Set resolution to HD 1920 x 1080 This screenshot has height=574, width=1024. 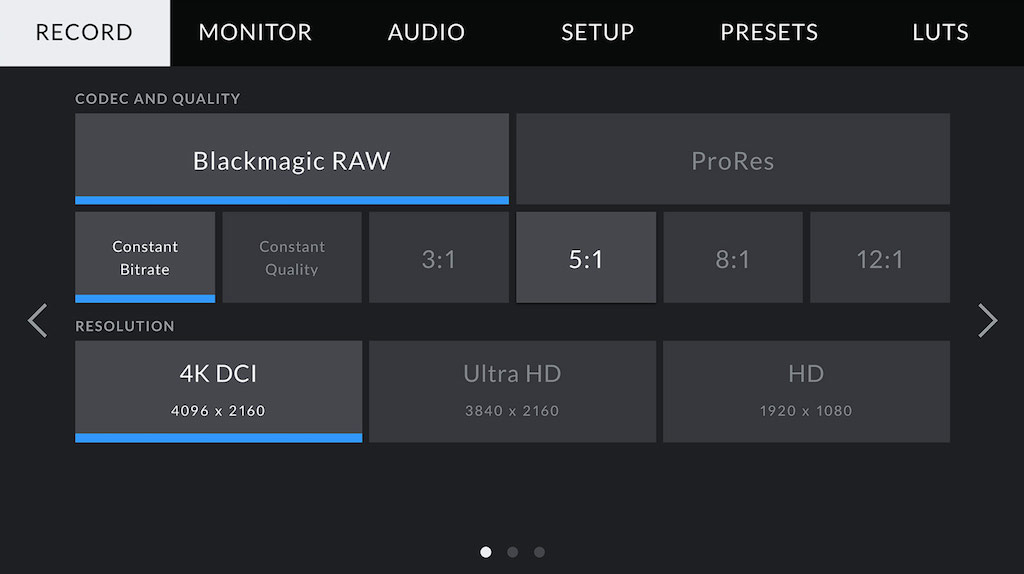tap(807, 392)
